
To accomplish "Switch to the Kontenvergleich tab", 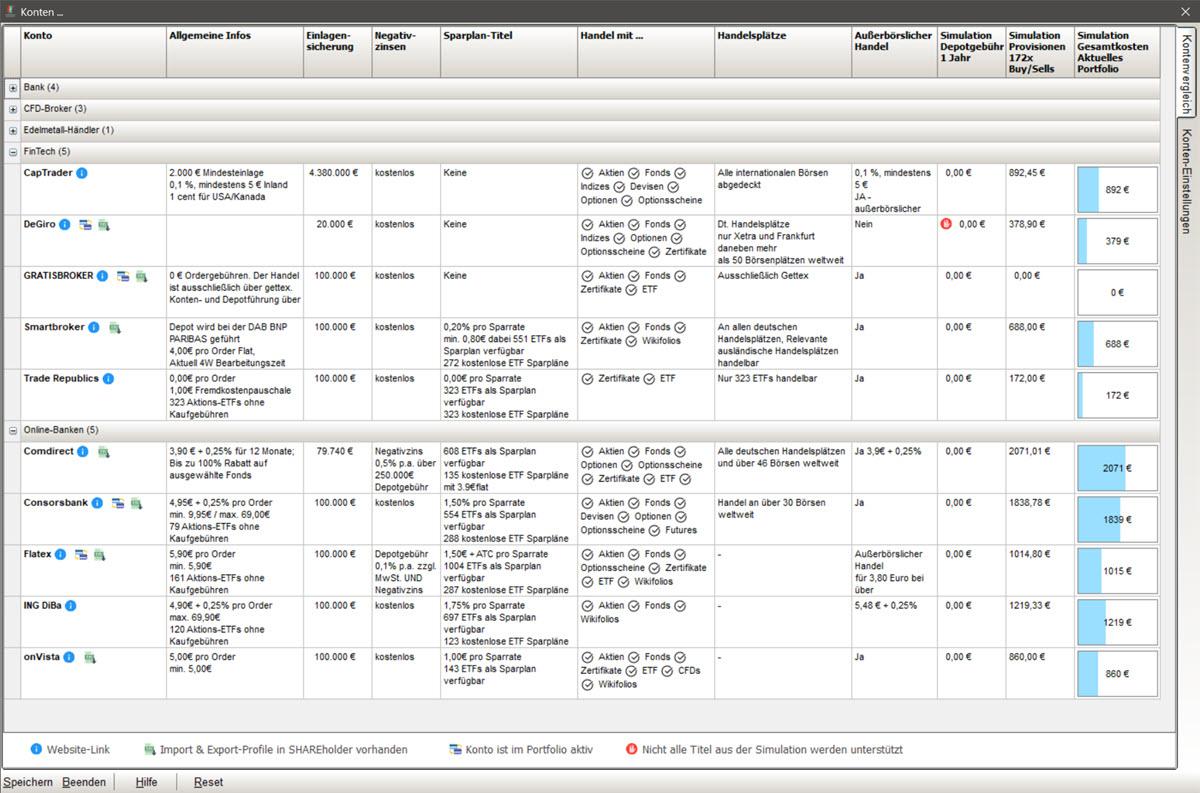I will pyautogui.click(x=1187, y=72).
